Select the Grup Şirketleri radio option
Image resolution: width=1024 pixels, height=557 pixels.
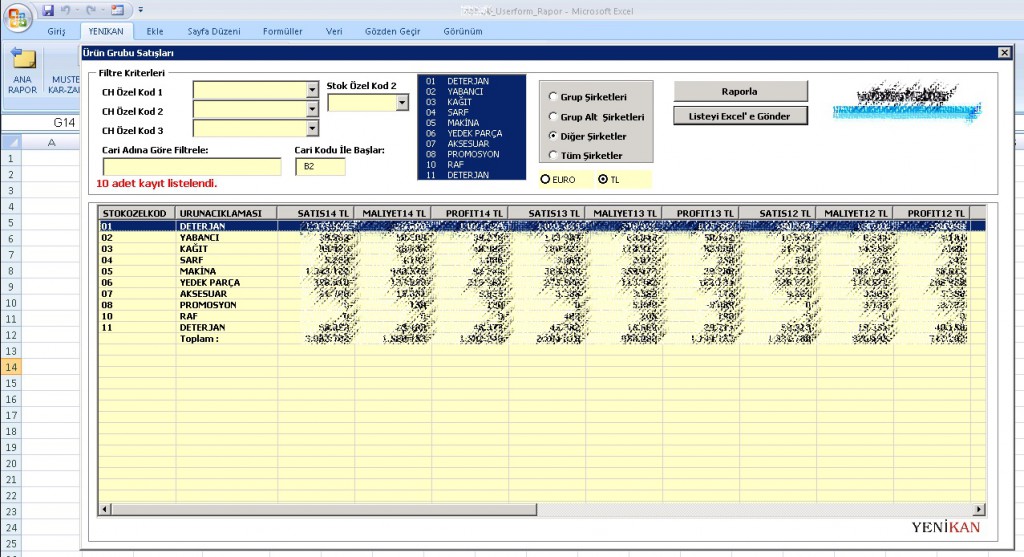tap(553, 97)
